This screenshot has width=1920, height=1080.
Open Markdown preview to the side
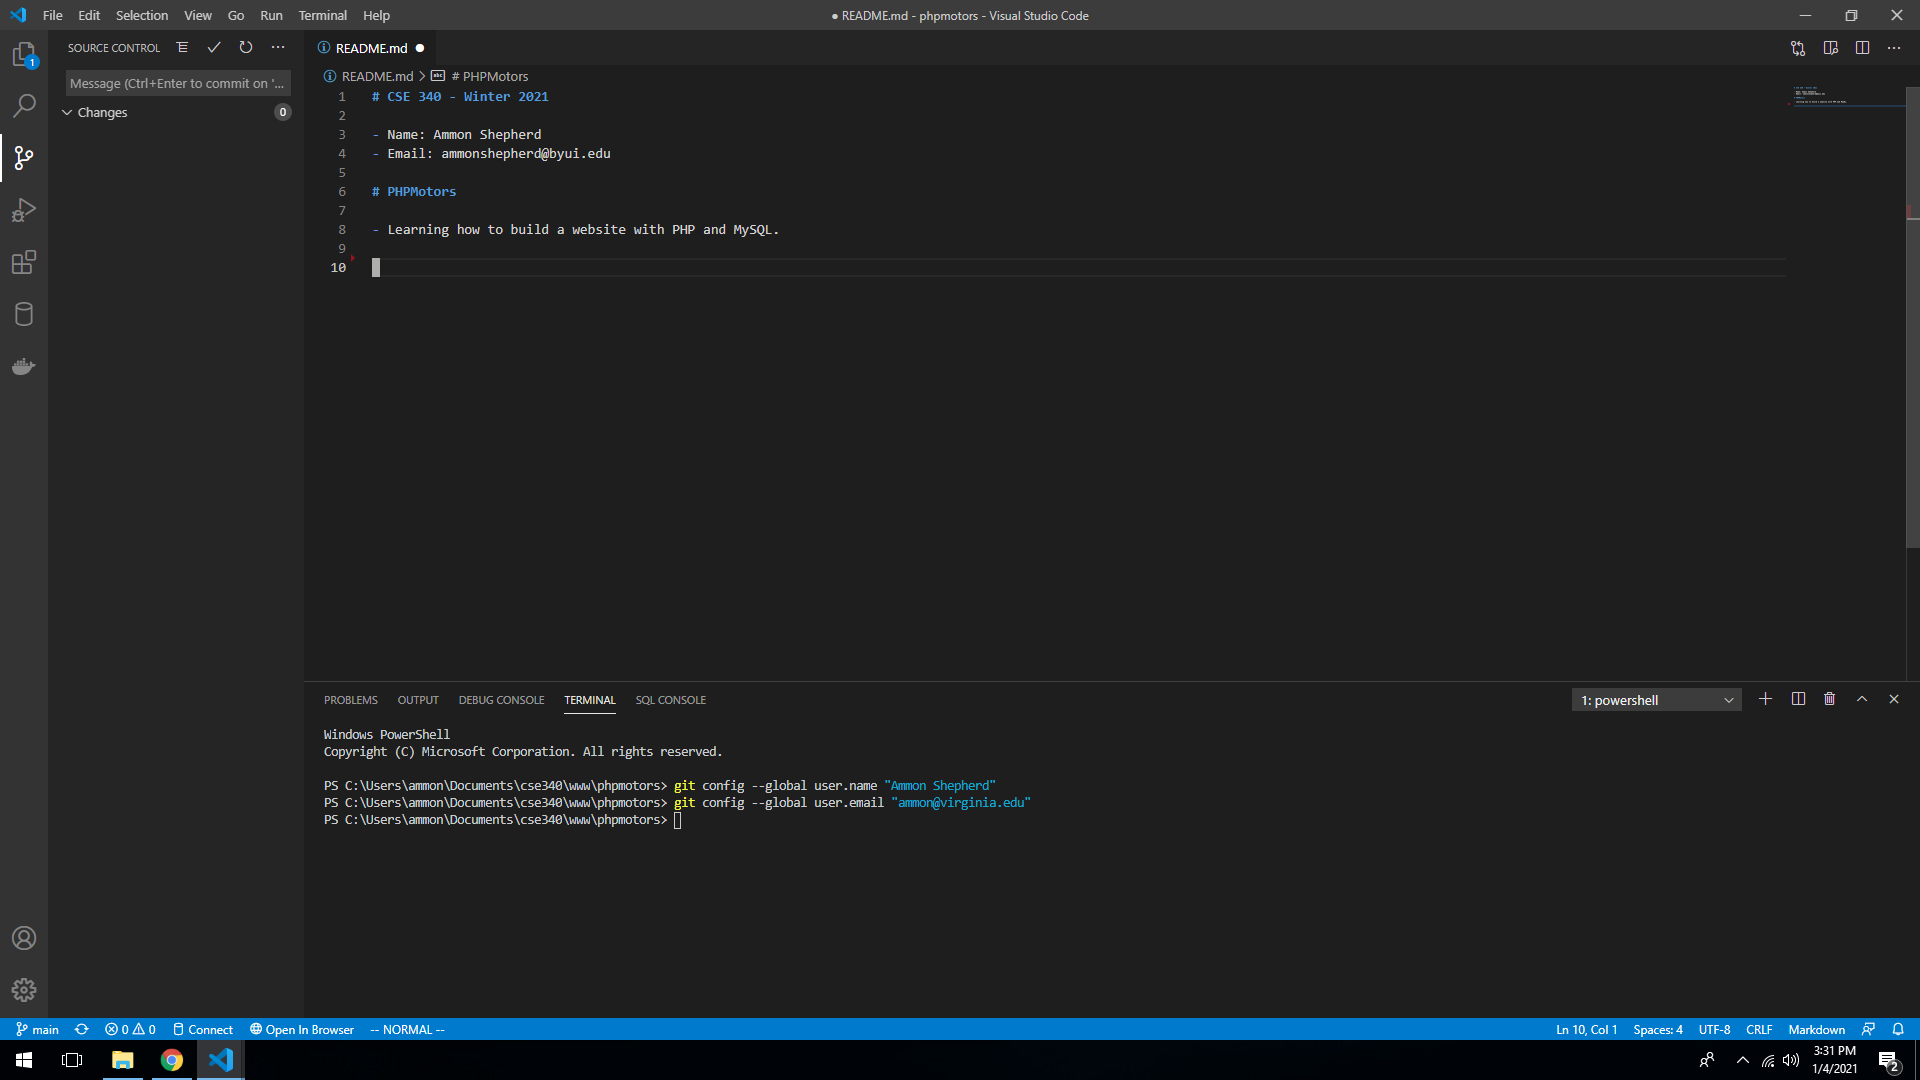tap(1830, 48)
